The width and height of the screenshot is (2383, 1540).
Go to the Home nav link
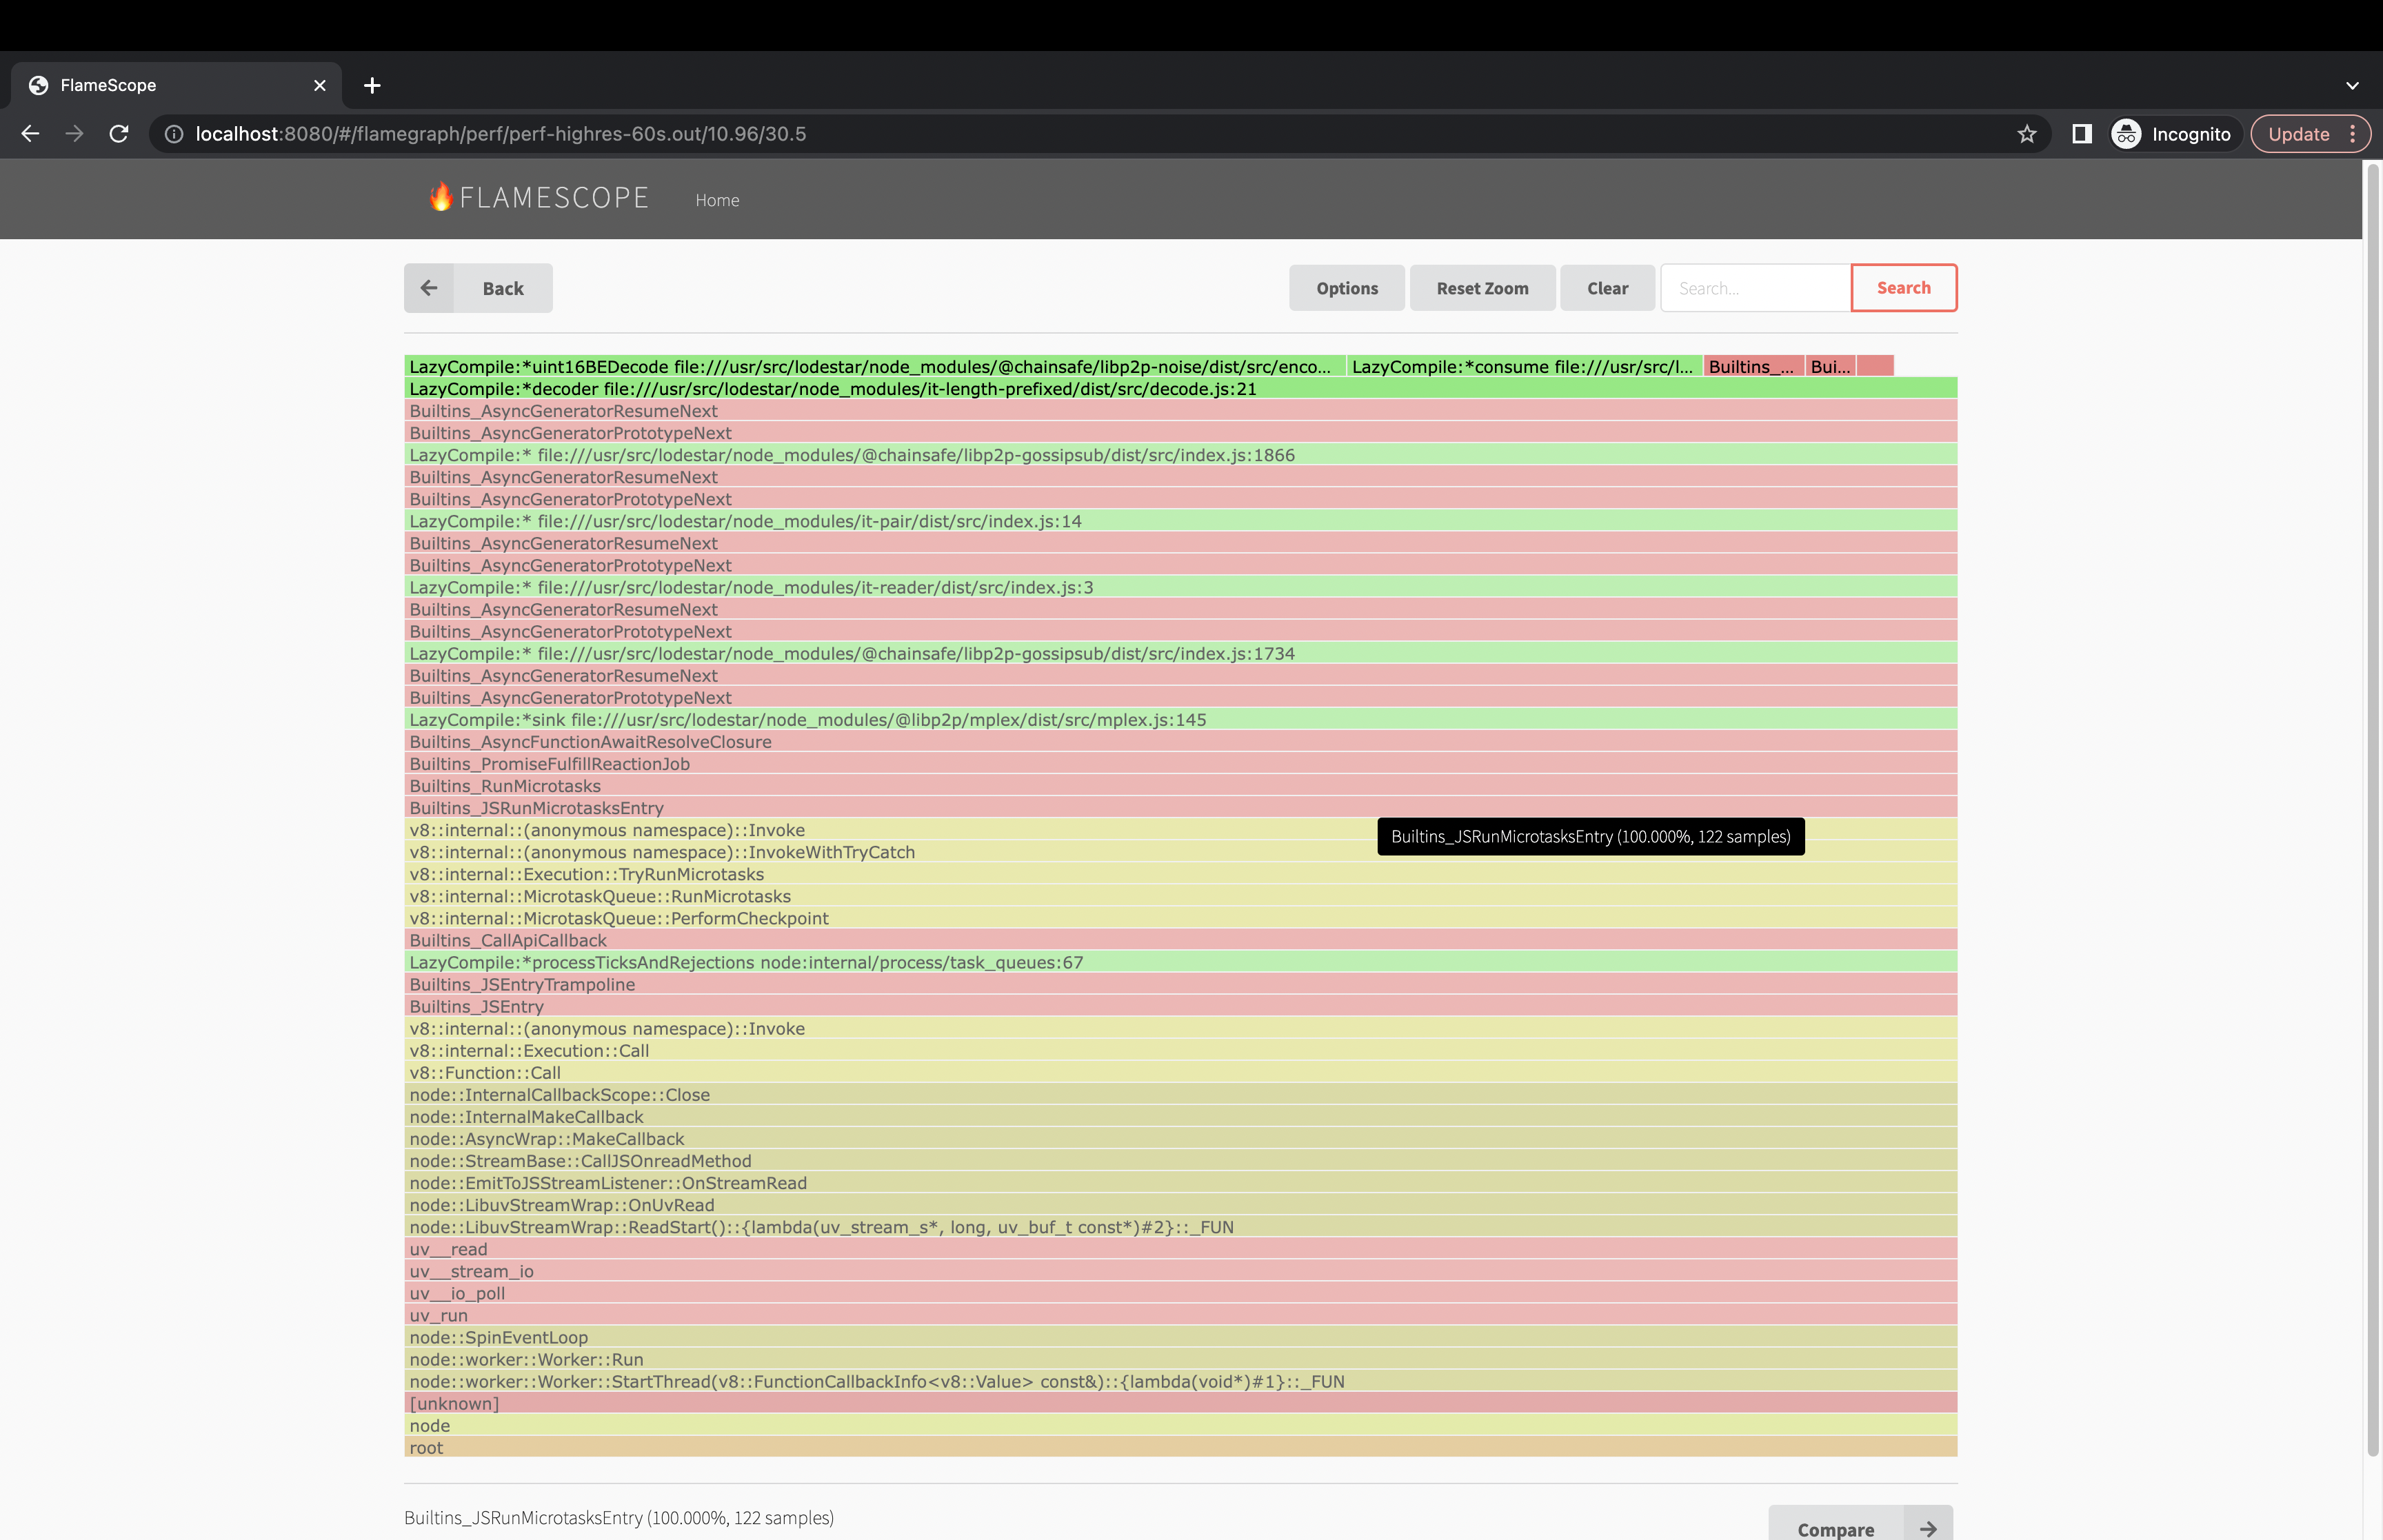(717, 200)
